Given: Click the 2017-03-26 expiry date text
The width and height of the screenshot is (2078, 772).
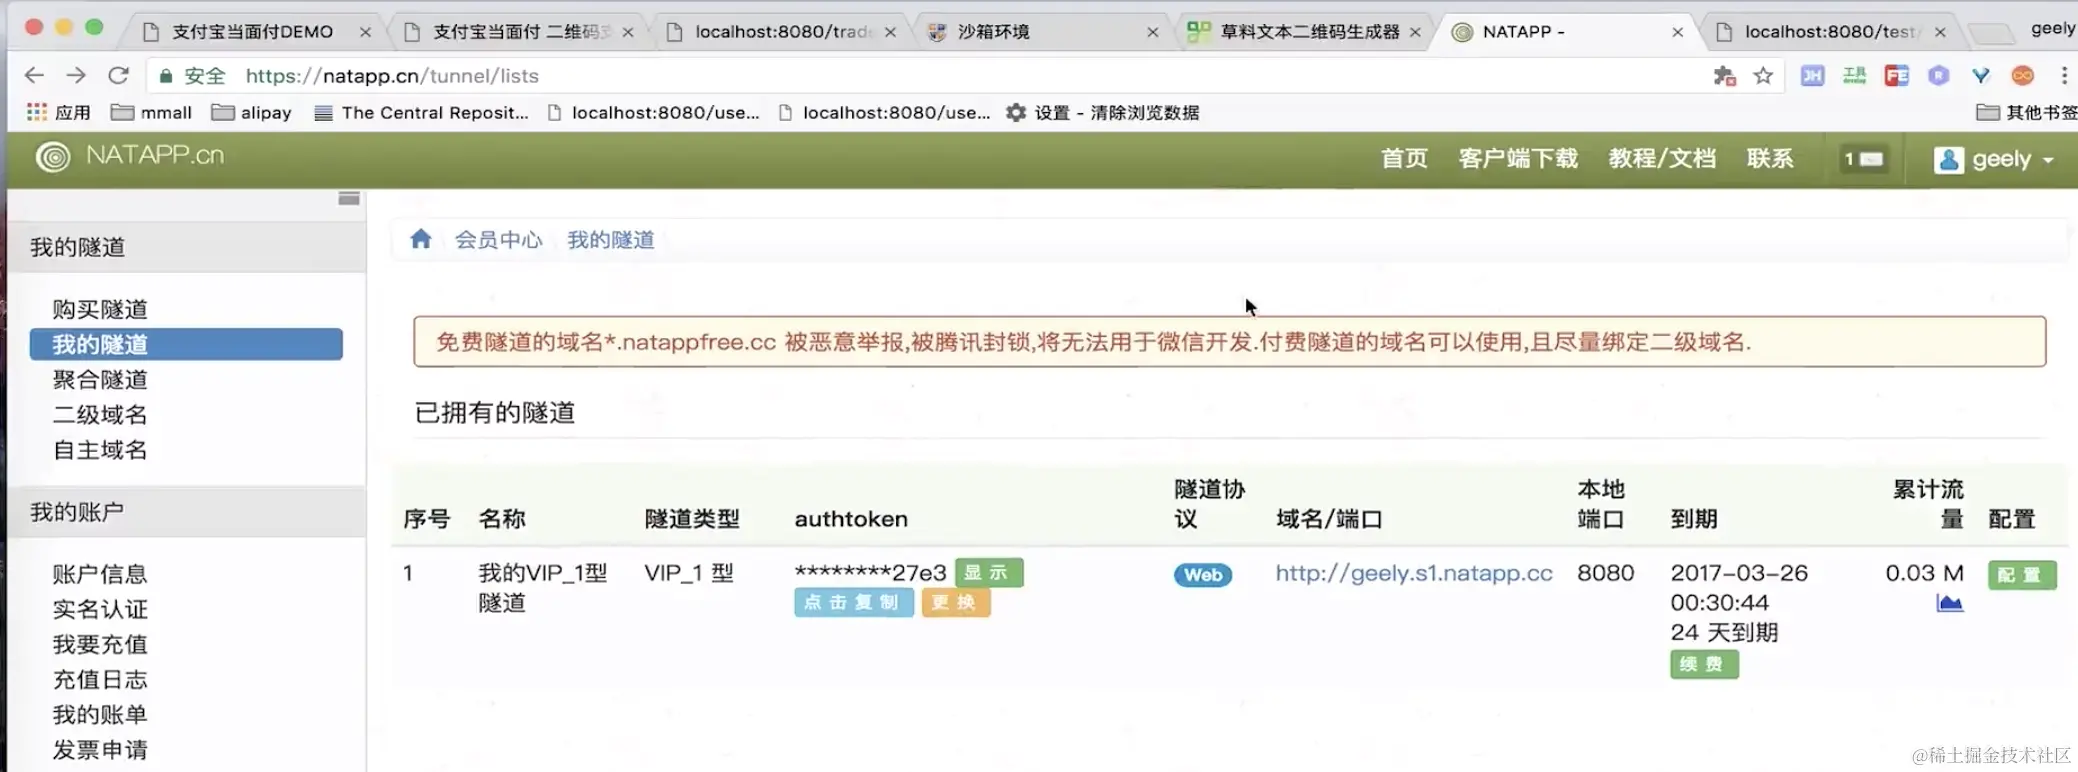Looking at the screenshot, I should pos(1739,573).
